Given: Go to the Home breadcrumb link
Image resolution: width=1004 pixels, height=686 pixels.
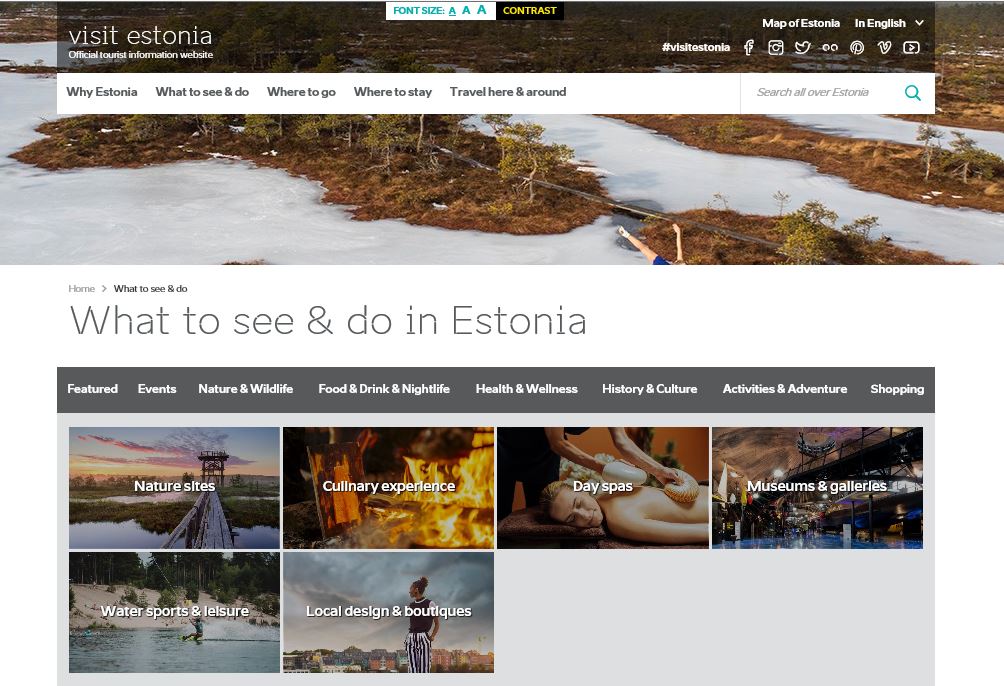Looking at the screenshot, I should coord(81,289).
